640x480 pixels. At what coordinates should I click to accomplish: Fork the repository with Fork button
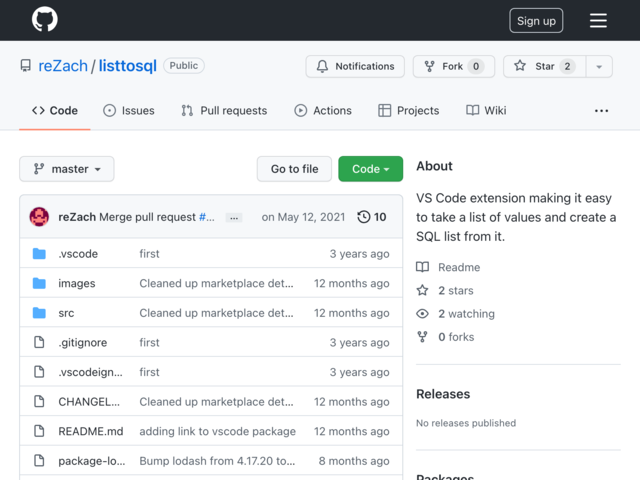pos(454,66)
